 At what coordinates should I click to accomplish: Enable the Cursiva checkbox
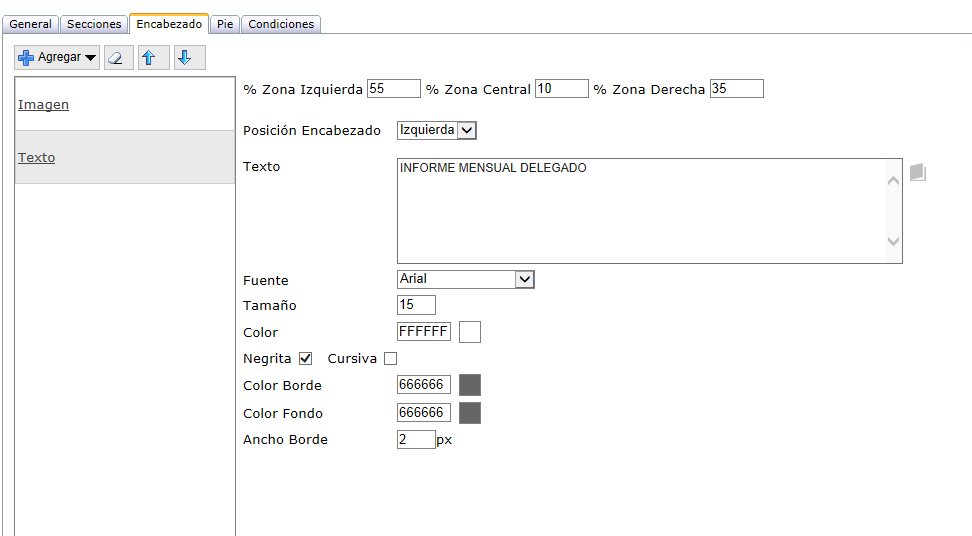click(390, 359)
